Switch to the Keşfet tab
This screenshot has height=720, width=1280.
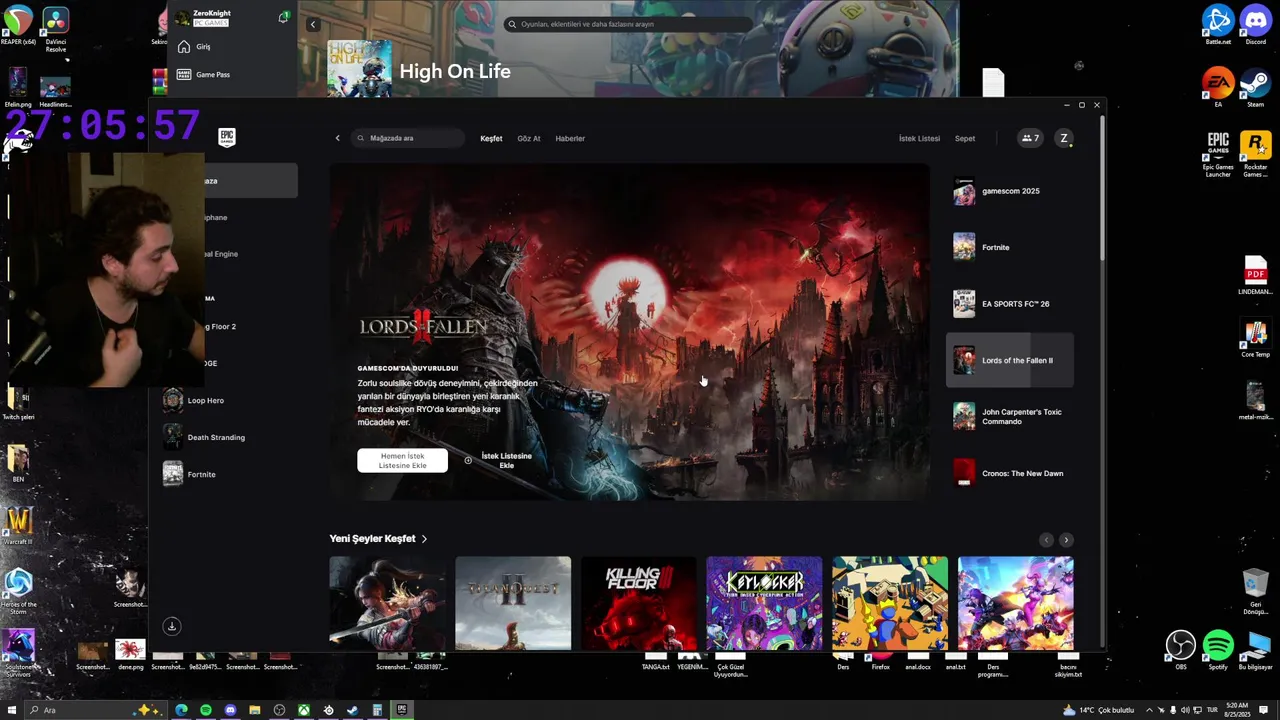491,139
